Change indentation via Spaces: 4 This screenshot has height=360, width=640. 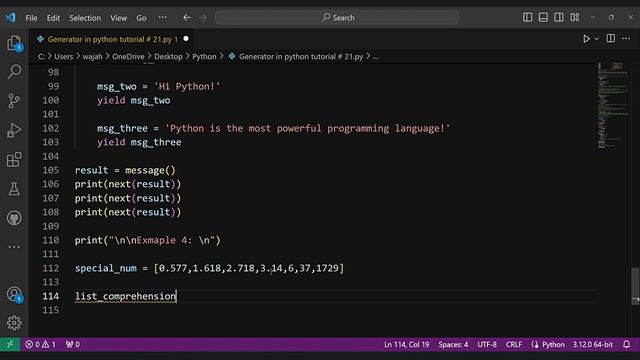[x=453, y=344]
